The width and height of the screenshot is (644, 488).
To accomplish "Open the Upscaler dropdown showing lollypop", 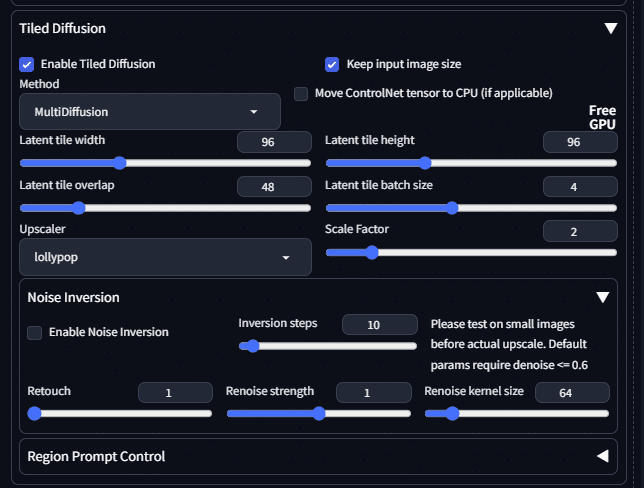I will 166,257.
